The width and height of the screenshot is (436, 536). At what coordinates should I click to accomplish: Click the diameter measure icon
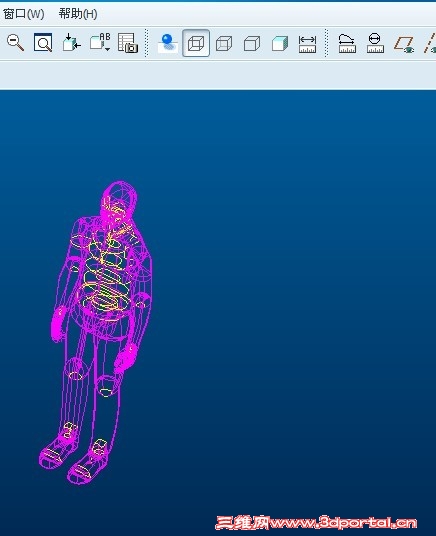(x=375, y=43)
